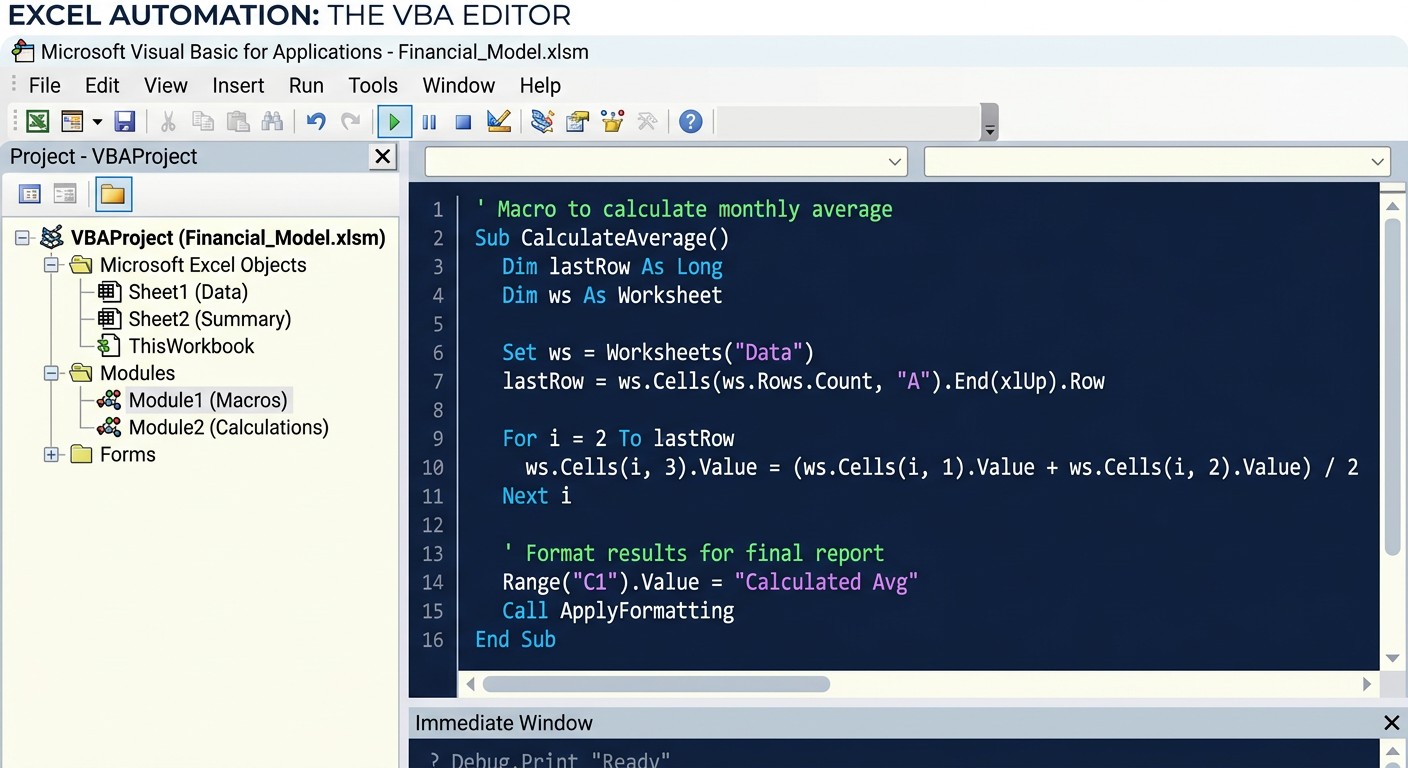Undo the last action

[316, 122]
